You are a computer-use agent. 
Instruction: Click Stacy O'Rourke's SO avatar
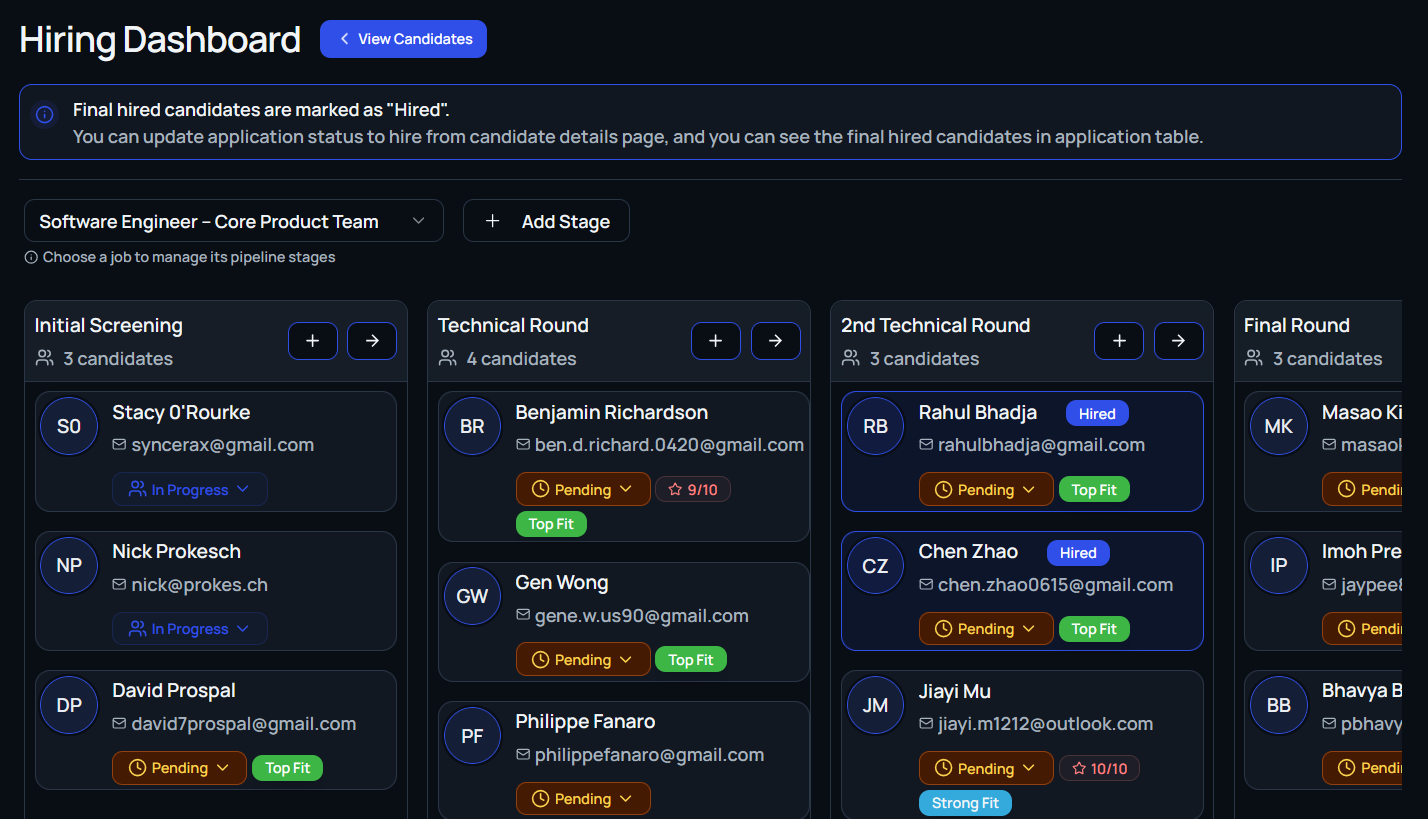tap(69, 427)
